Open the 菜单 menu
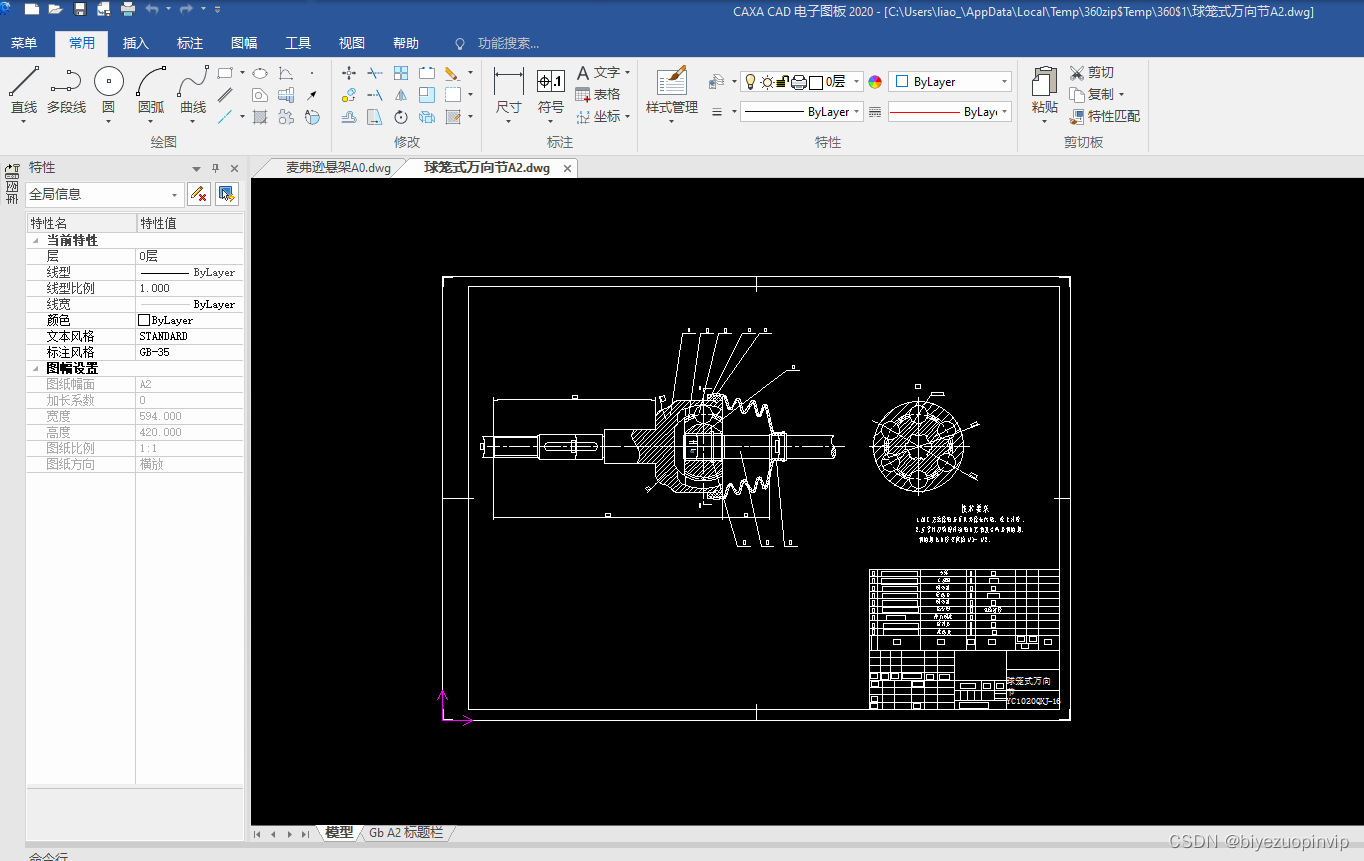Image resolution: width=1364 pixels, height=861 pixels. point(23,43)
